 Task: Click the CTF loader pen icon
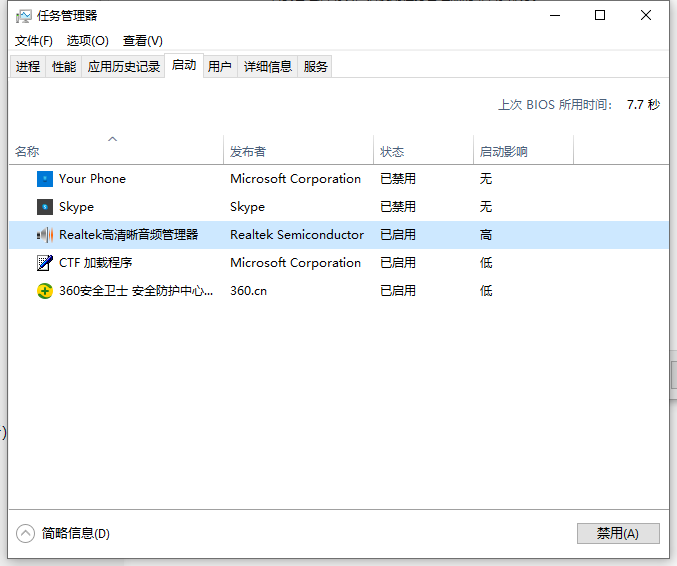coord(45,263)
